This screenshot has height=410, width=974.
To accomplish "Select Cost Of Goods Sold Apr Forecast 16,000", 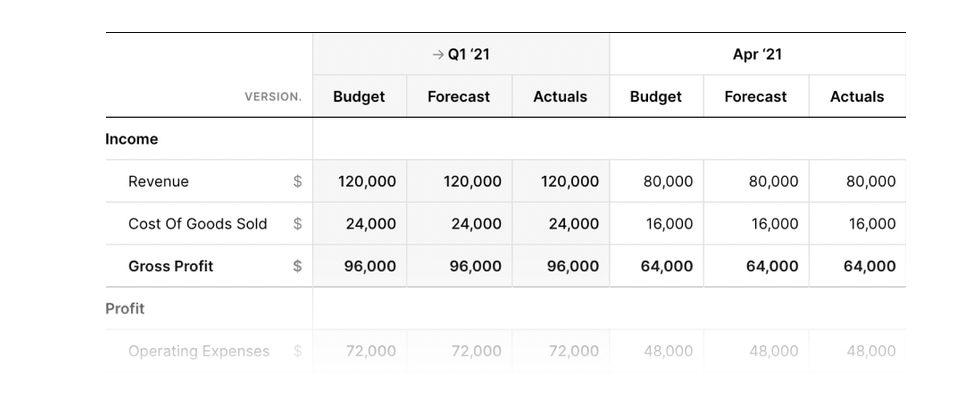I will coord(756,224).
